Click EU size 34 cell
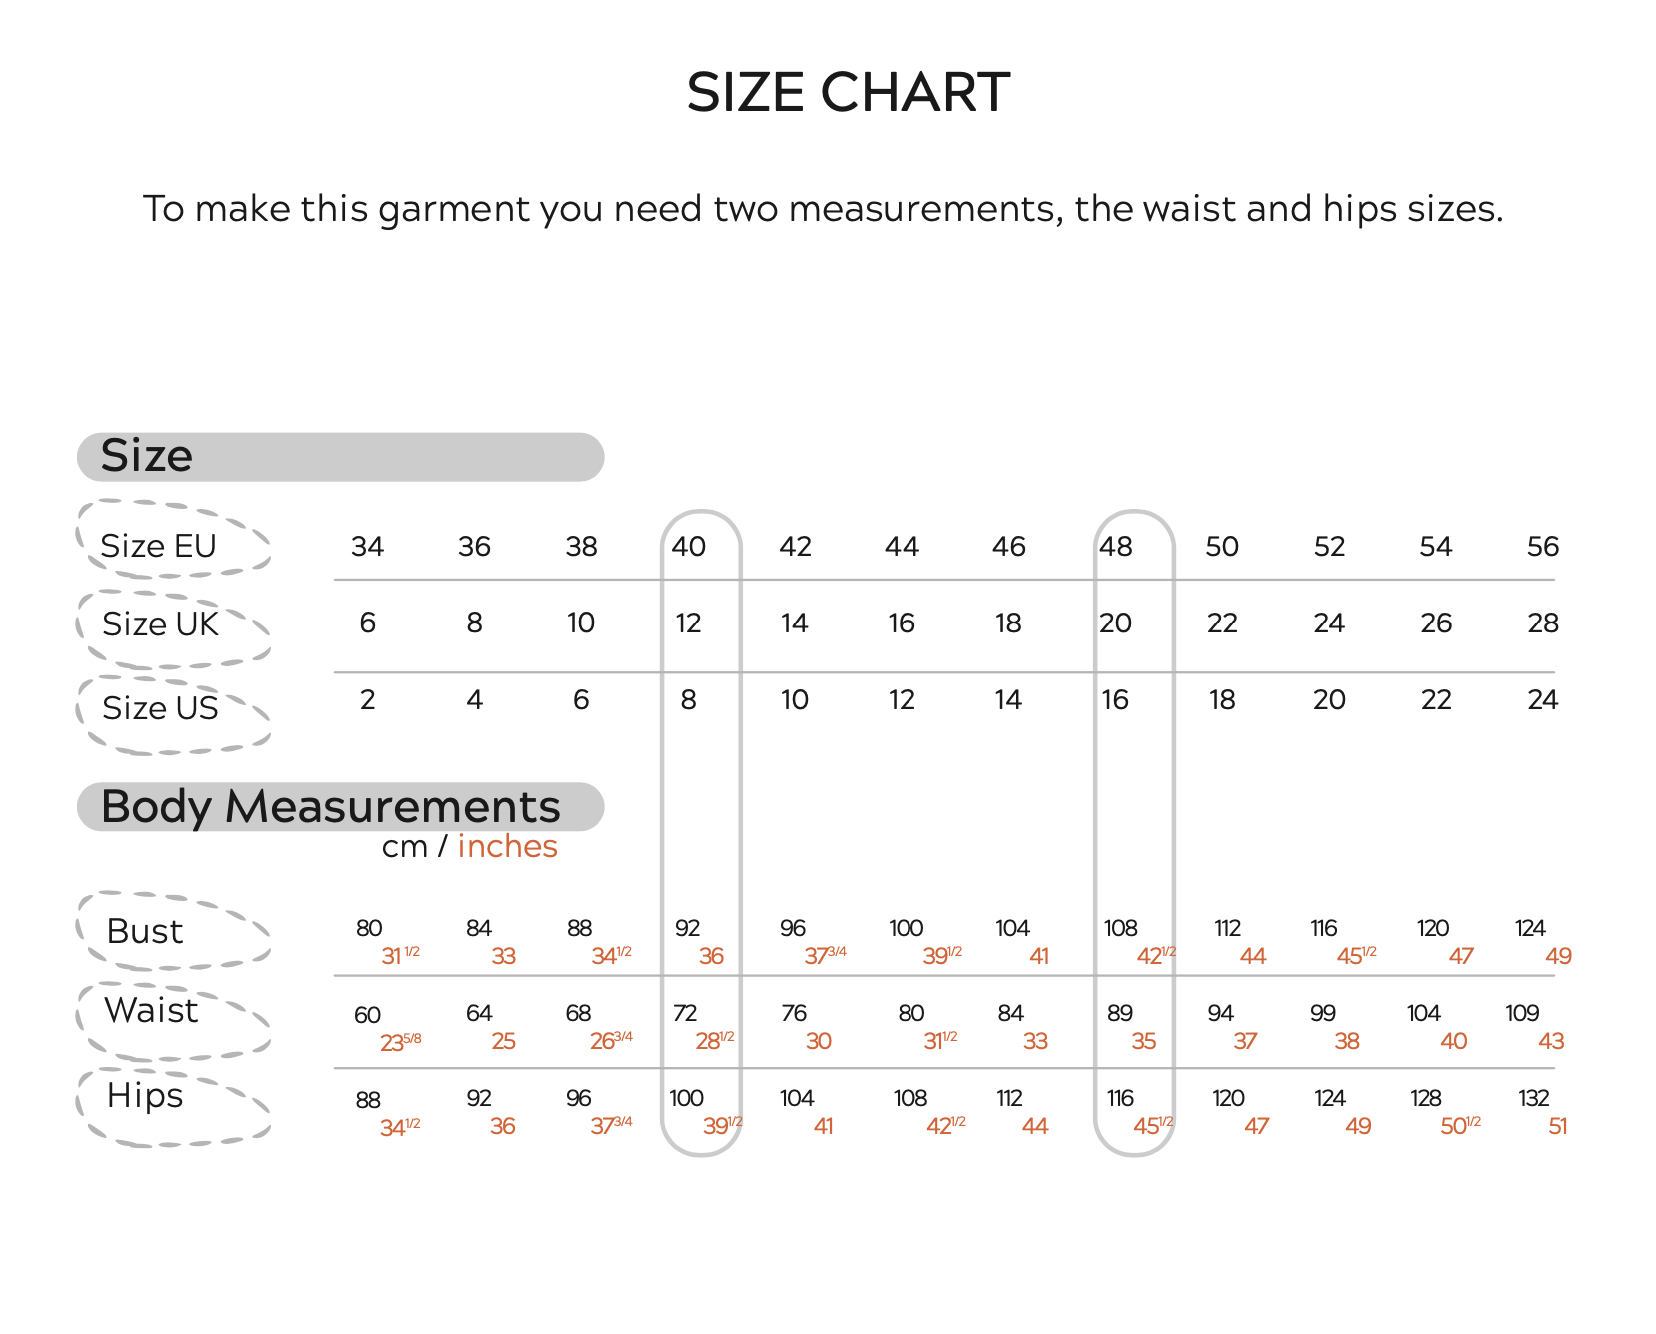 tap(367, 547)
